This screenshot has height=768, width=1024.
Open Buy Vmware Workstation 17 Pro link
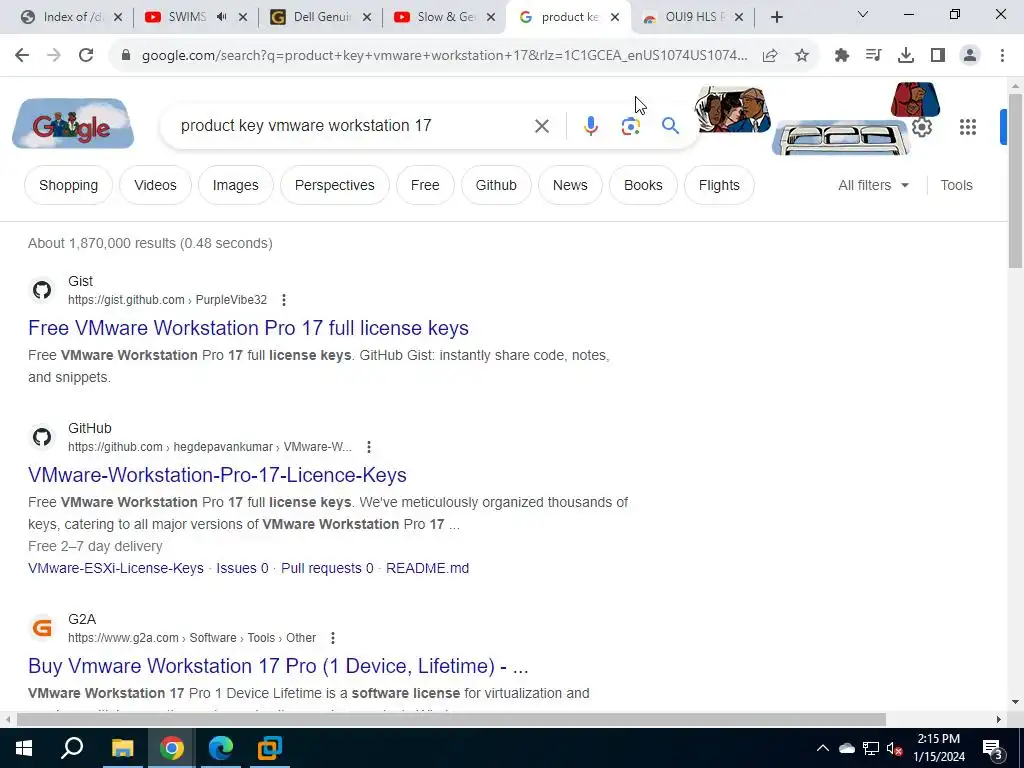(278, 665)
